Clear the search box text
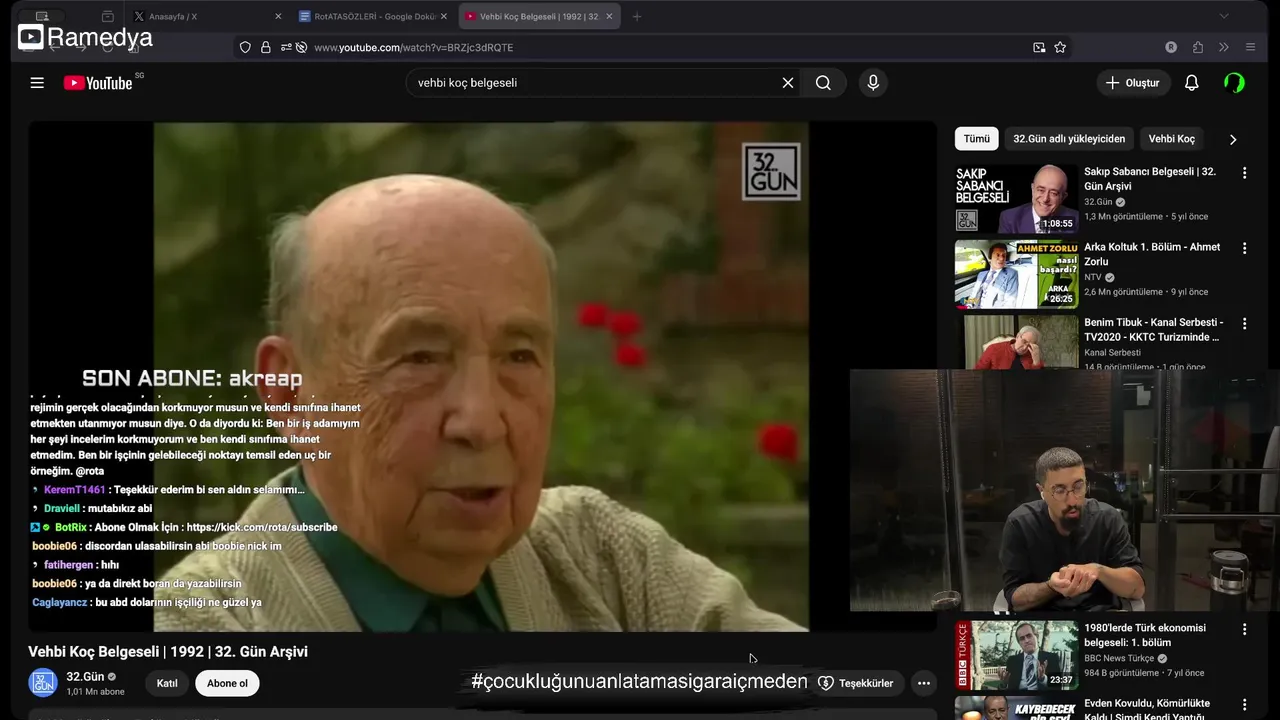This screenshot has width=1280, height=720. point(788,83)
